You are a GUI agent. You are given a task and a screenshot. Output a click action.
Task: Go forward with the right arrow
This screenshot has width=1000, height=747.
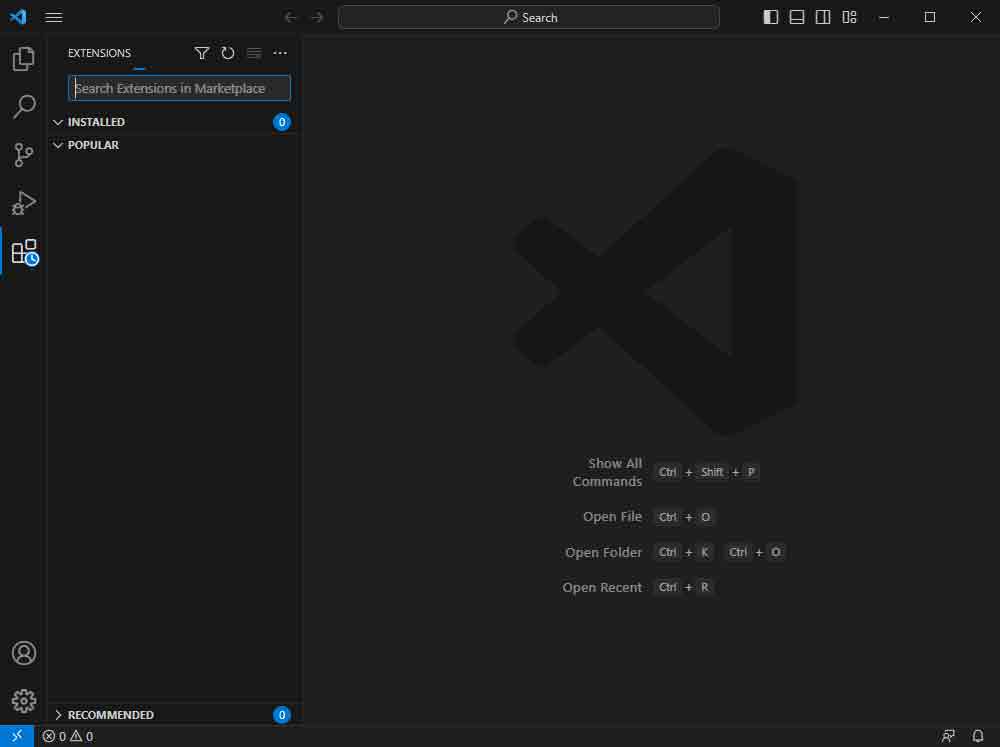click(x=317, y=17)
